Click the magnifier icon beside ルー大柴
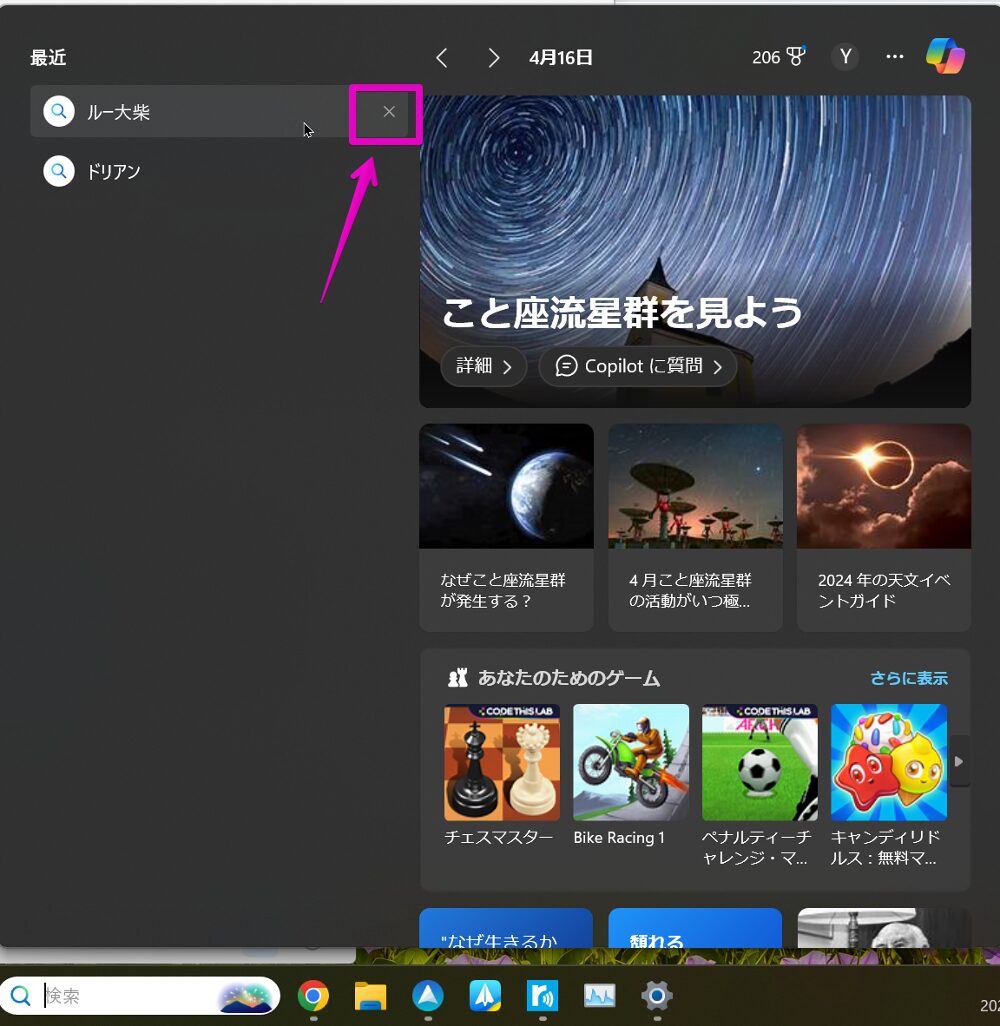 point(59,111)
